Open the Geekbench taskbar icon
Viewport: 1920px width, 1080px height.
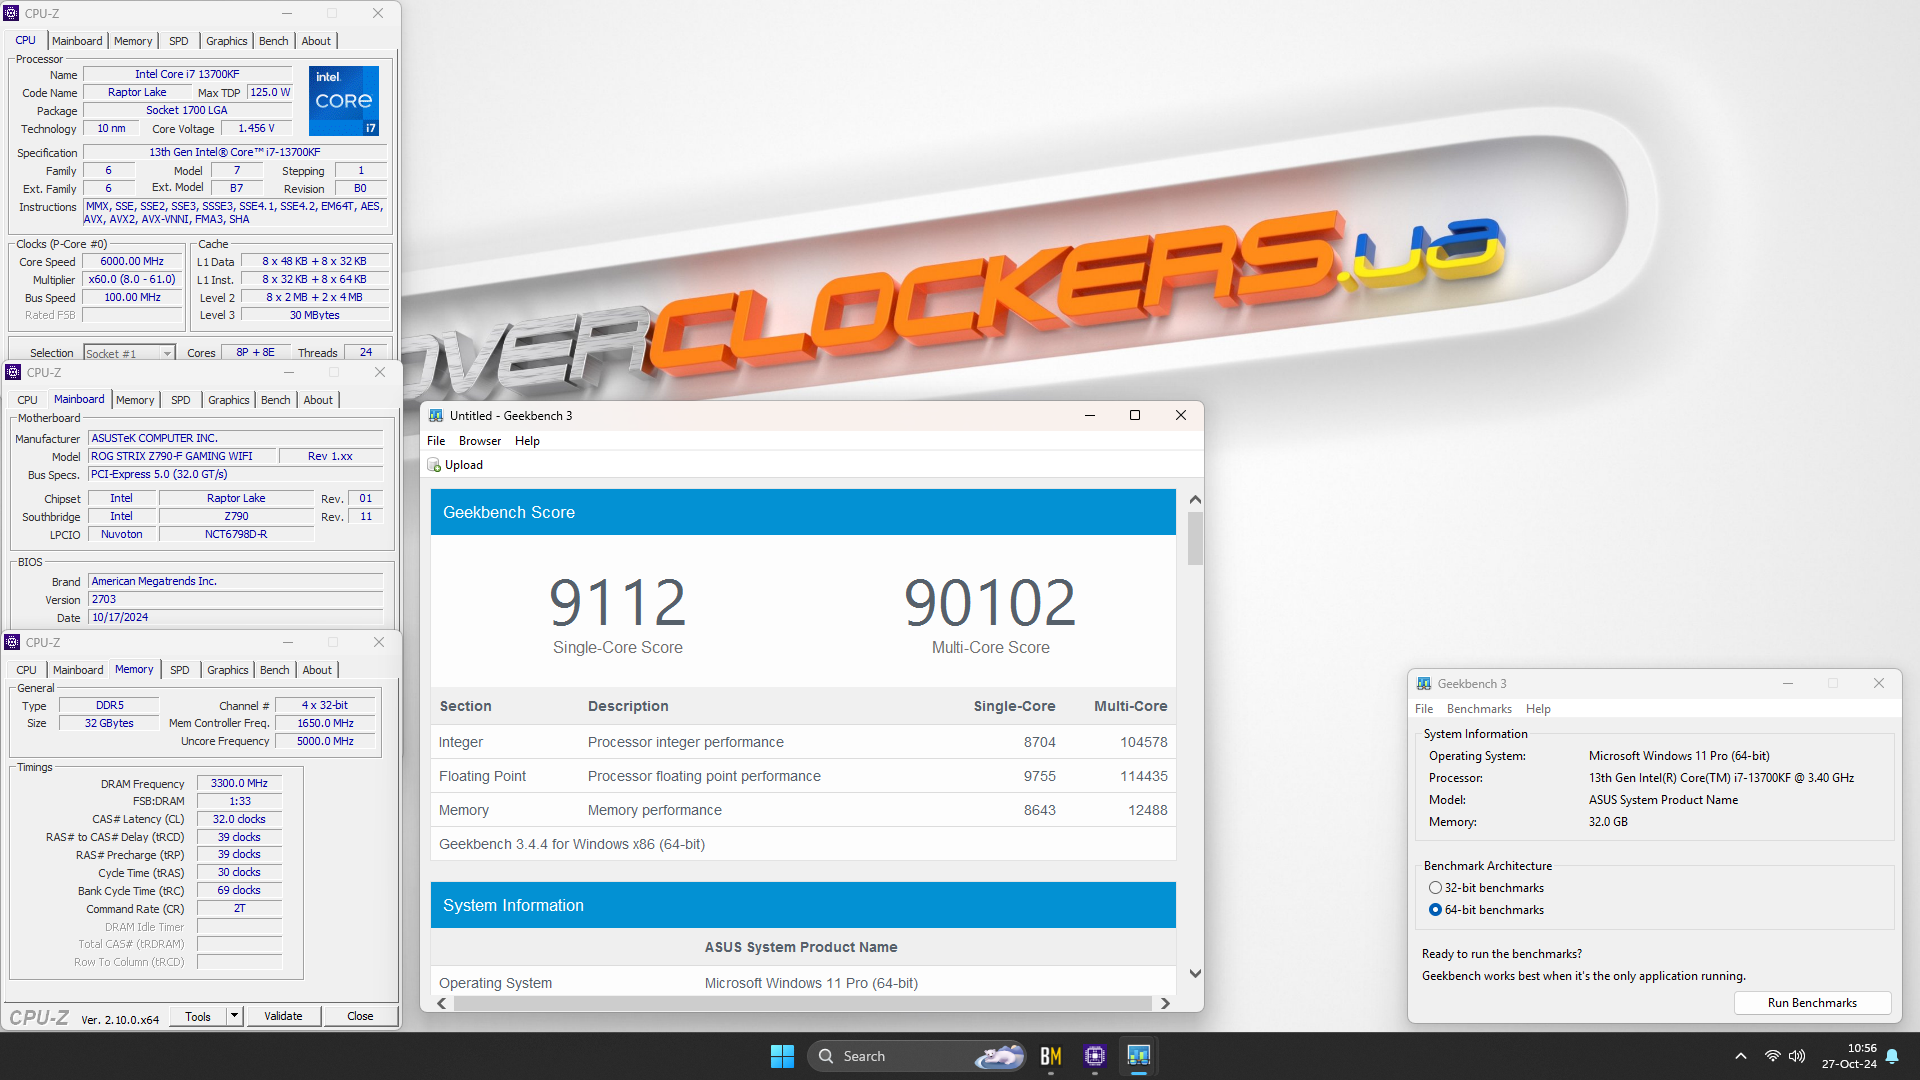(x=1138, y=1056)
